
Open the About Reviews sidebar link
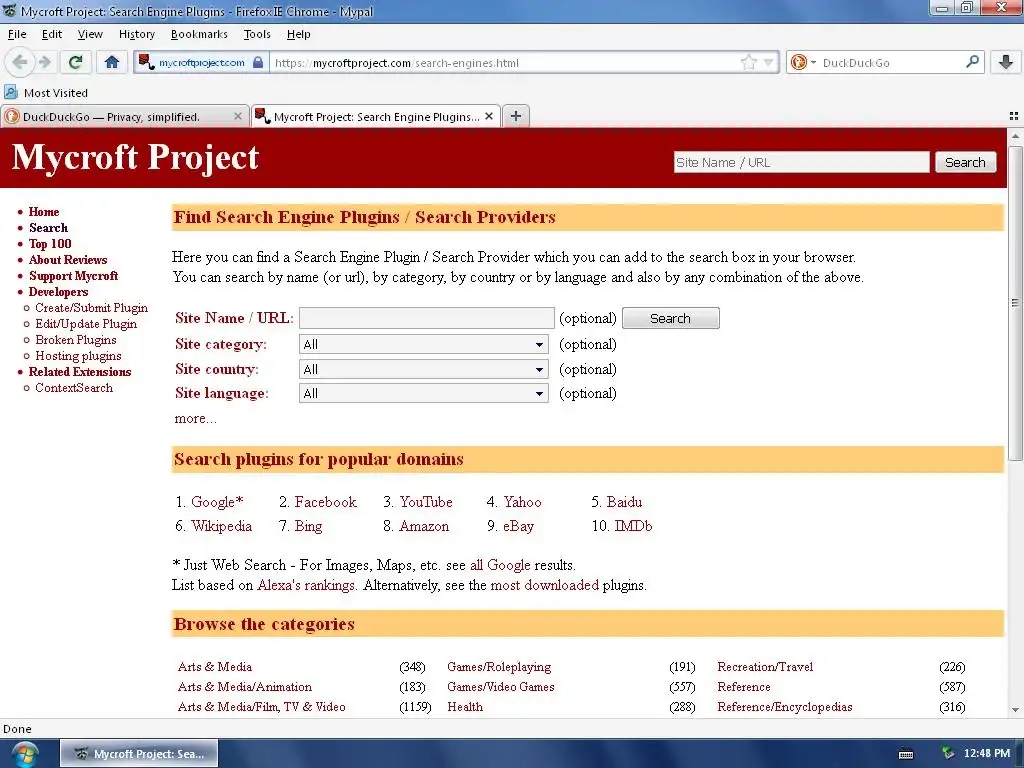[x=68, y=260]
